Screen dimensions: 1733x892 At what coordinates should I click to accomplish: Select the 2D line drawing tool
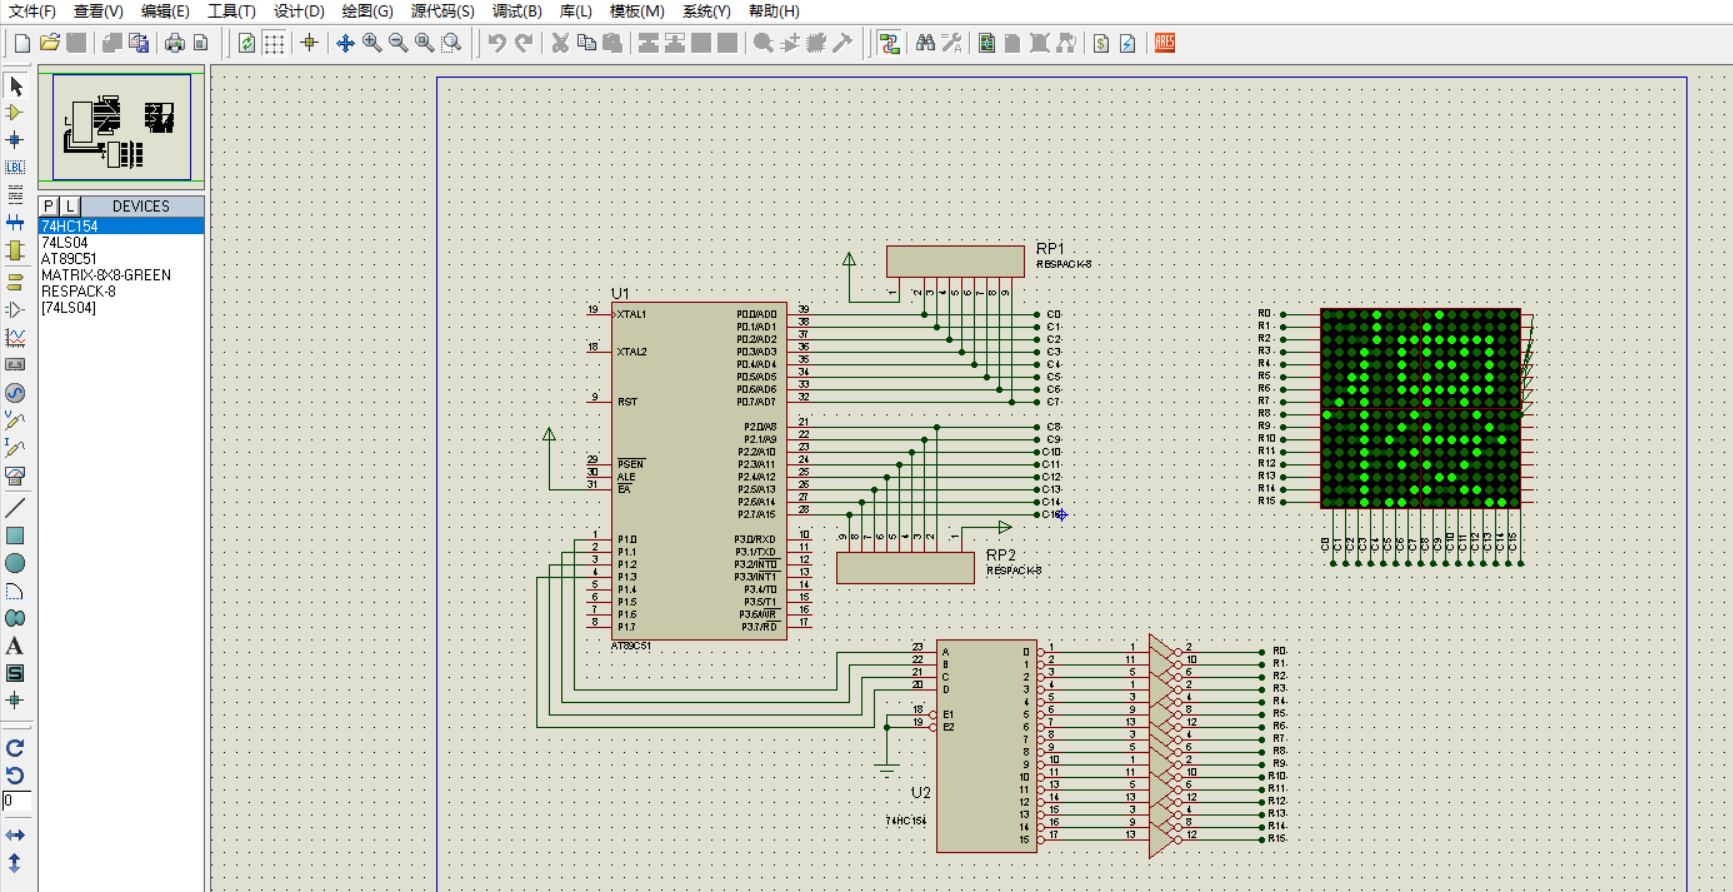coord(15,508)
